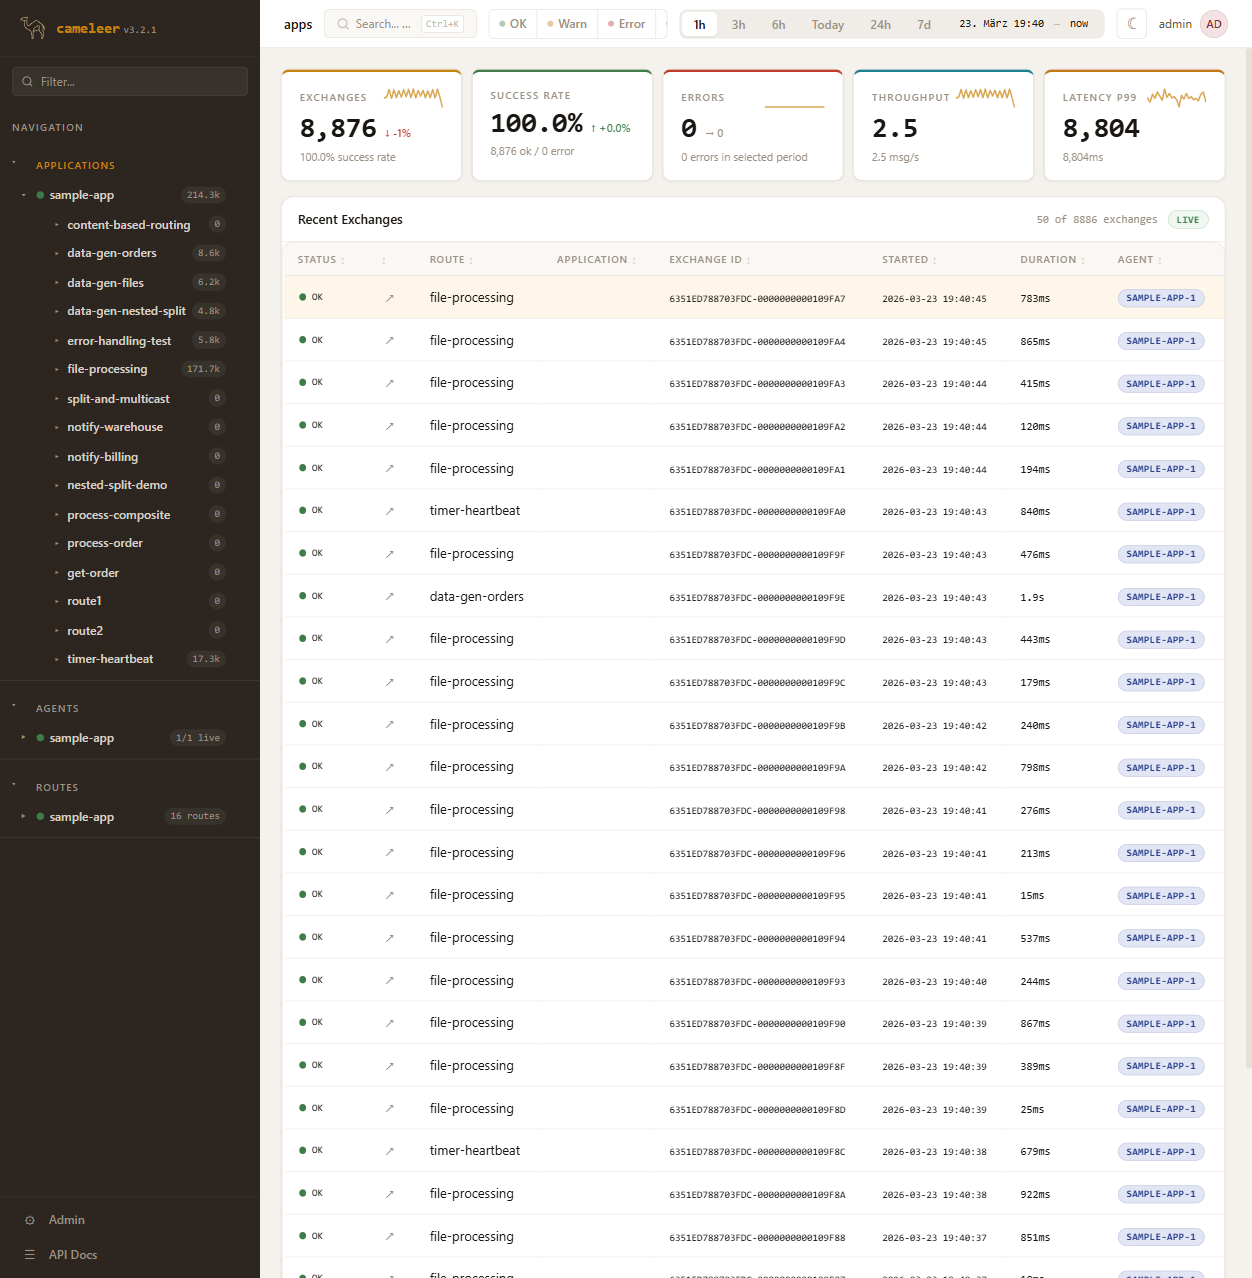1252x1278 pixels.
Task: Click the AD user avatar
Action: pyautogui.click(x=1213, y=24)
